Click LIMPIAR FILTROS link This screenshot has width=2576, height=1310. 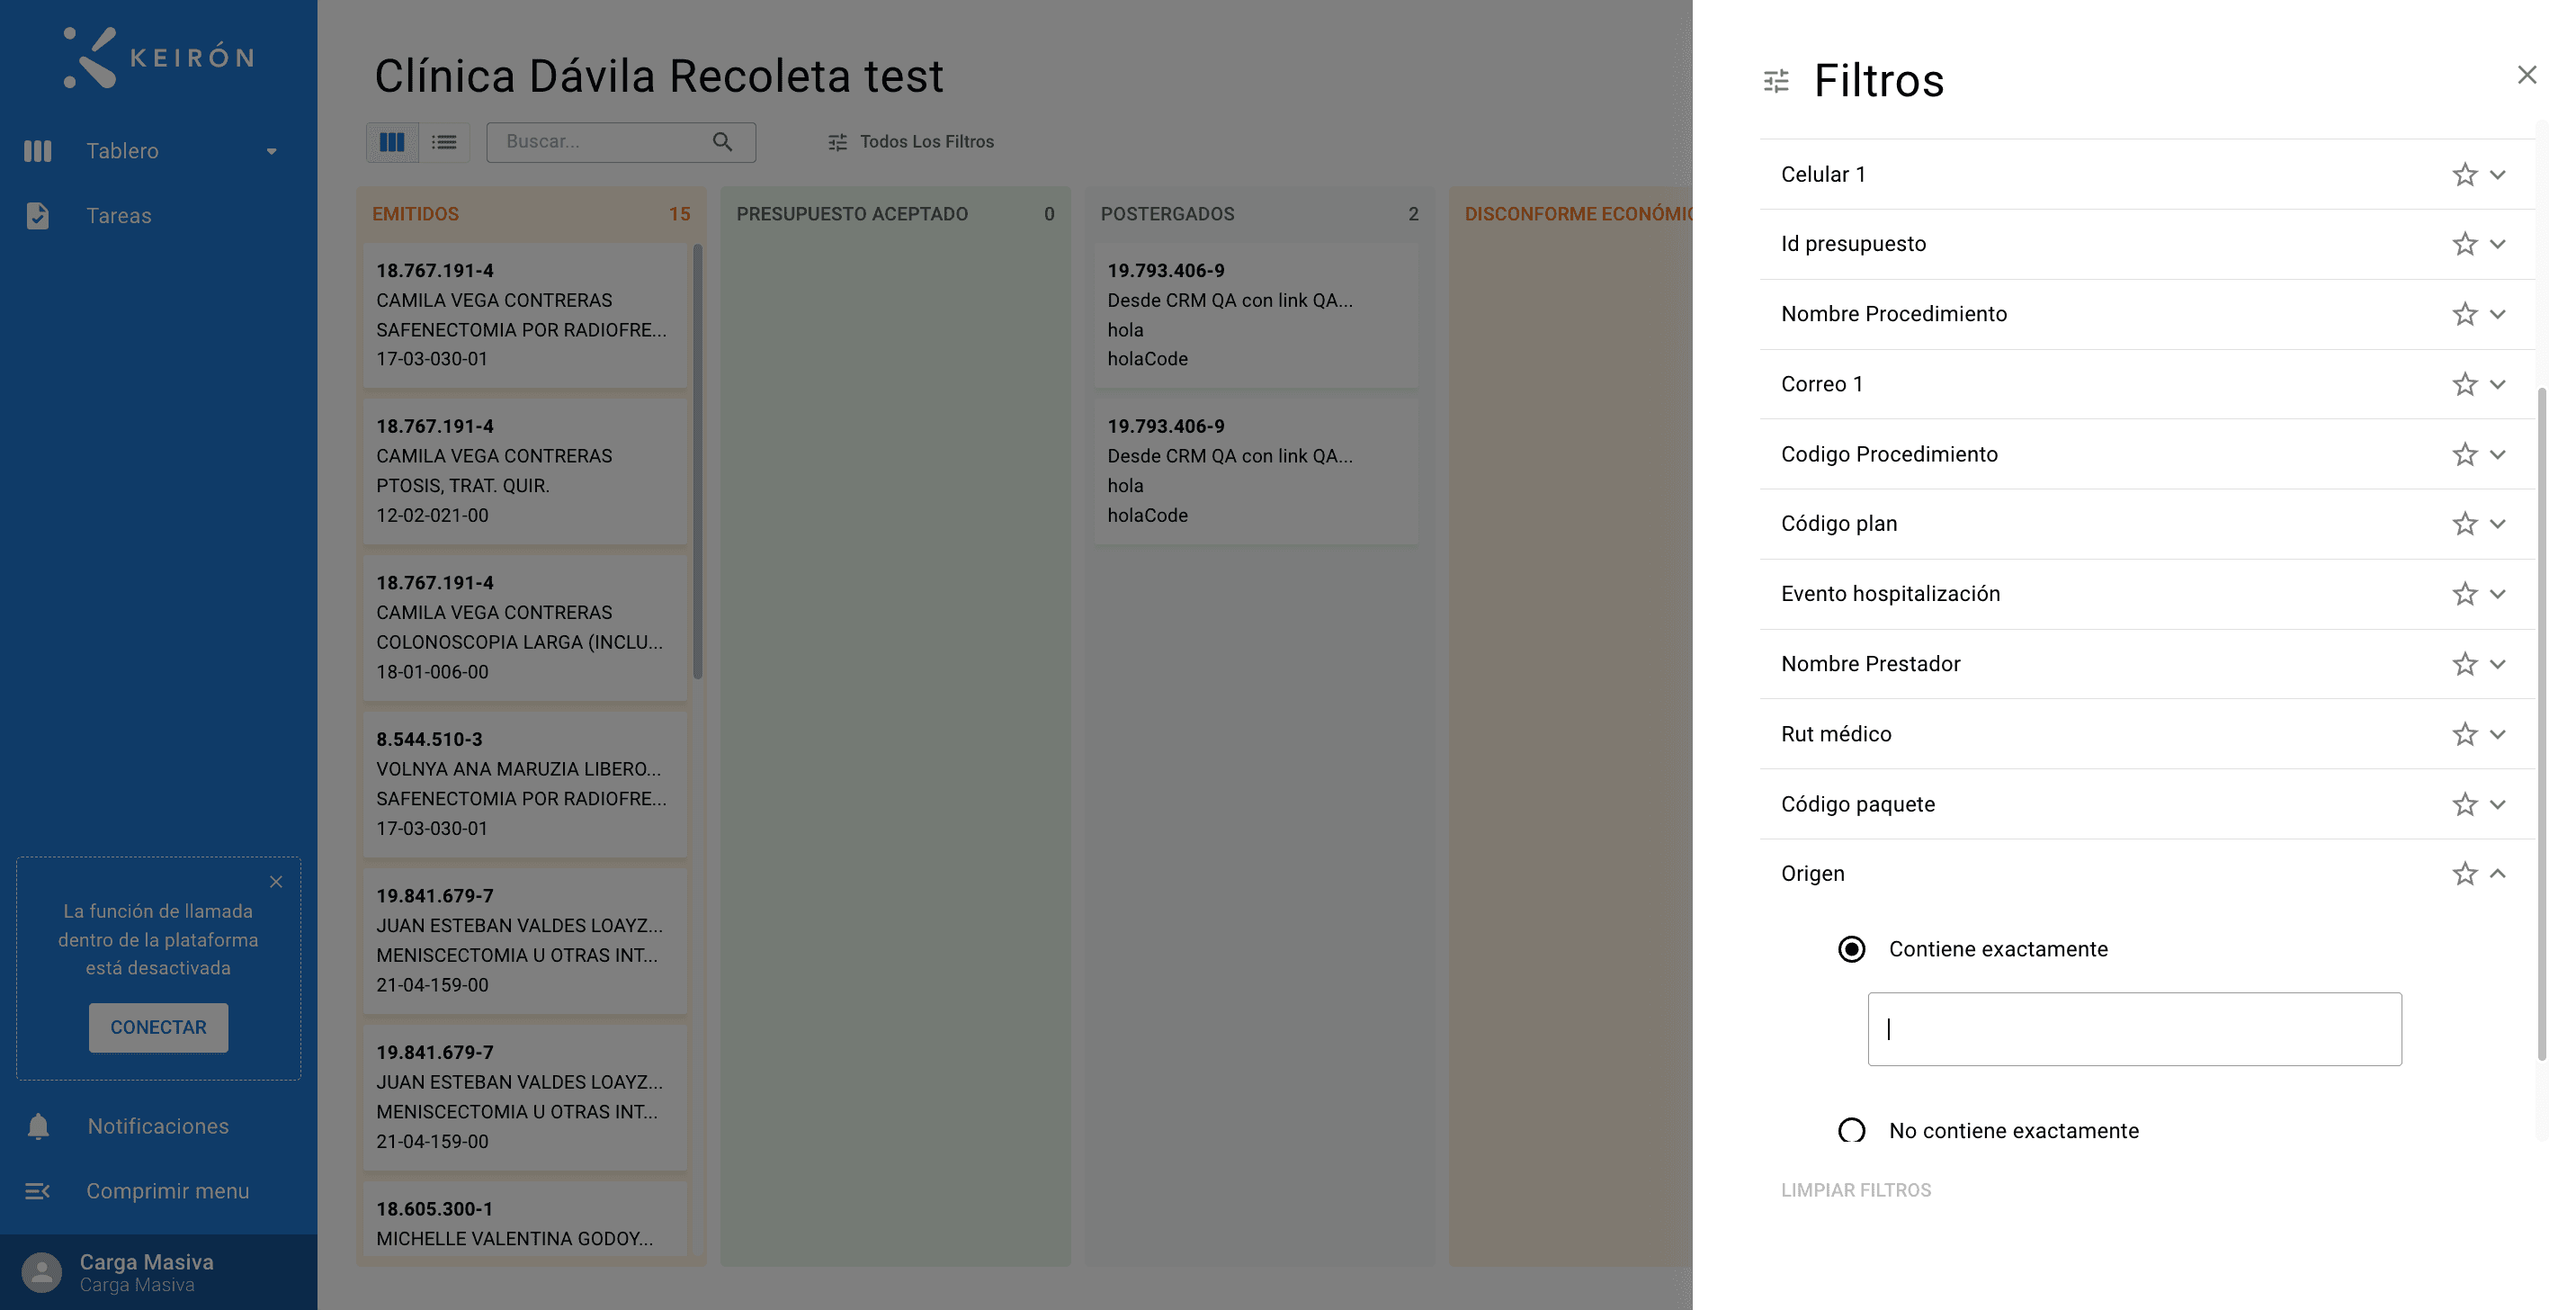[x=1856, y=1190]
